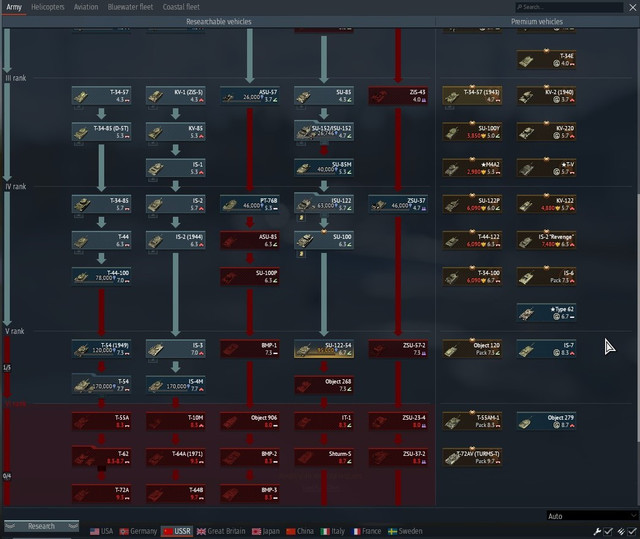Select the Japan nation tab
The width and height of the screenshot is (640, 539).
tap(266, 531)
